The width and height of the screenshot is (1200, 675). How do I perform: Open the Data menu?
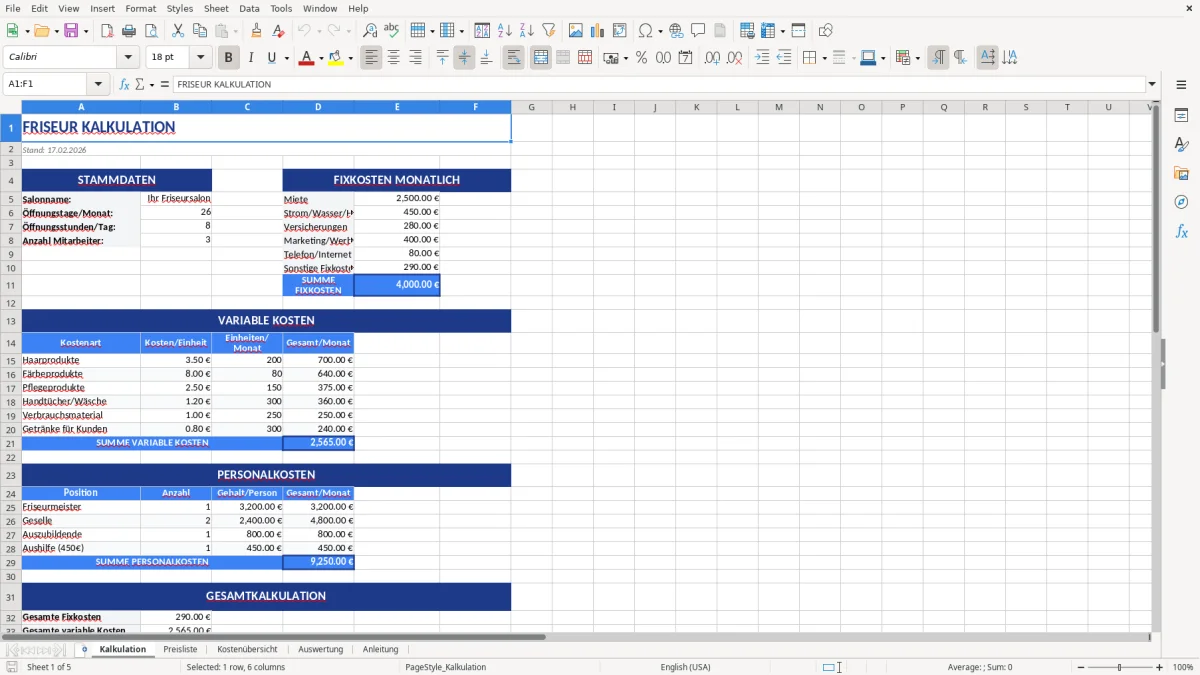coord(249,8)
